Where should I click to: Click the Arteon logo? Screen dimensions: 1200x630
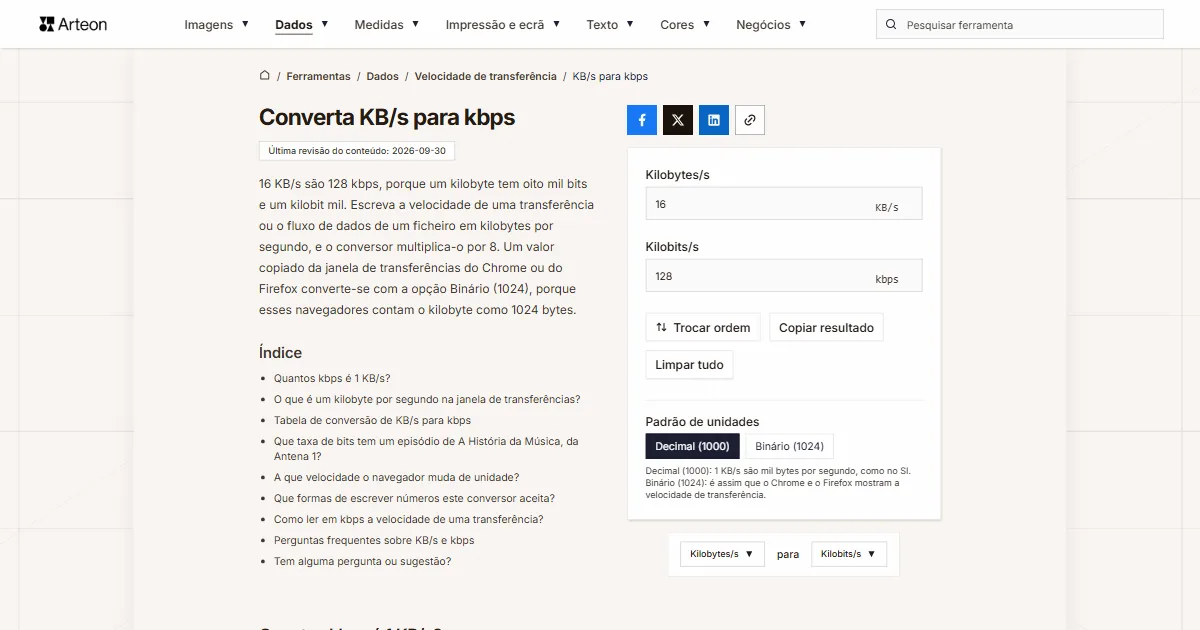tap(73, 24)
